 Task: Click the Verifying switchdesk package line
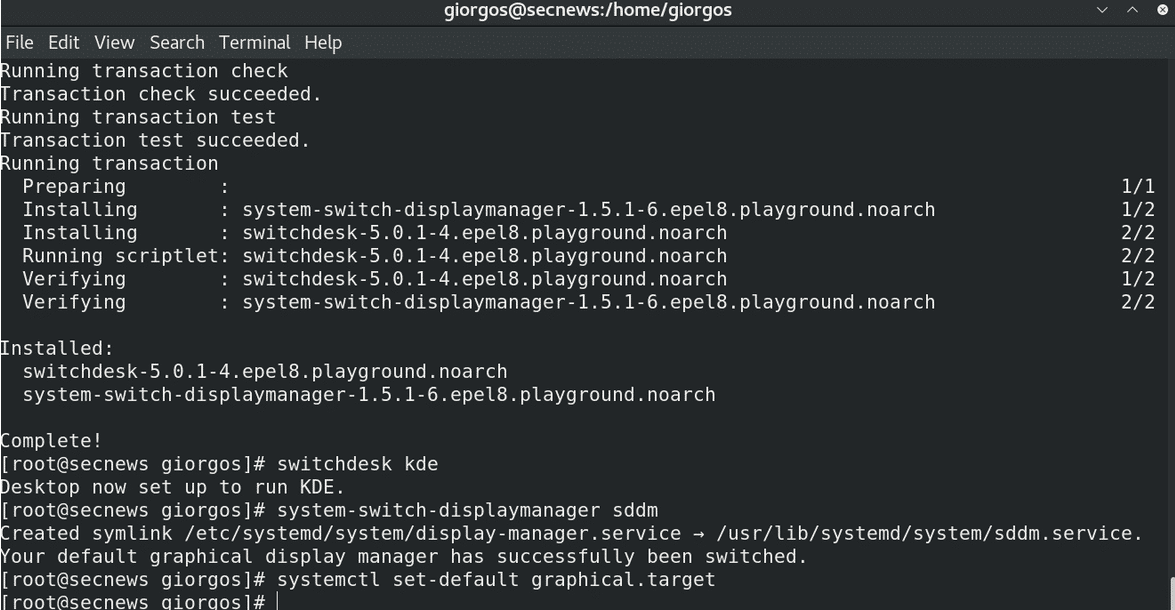pyautogui.click(x=588, y=280)
